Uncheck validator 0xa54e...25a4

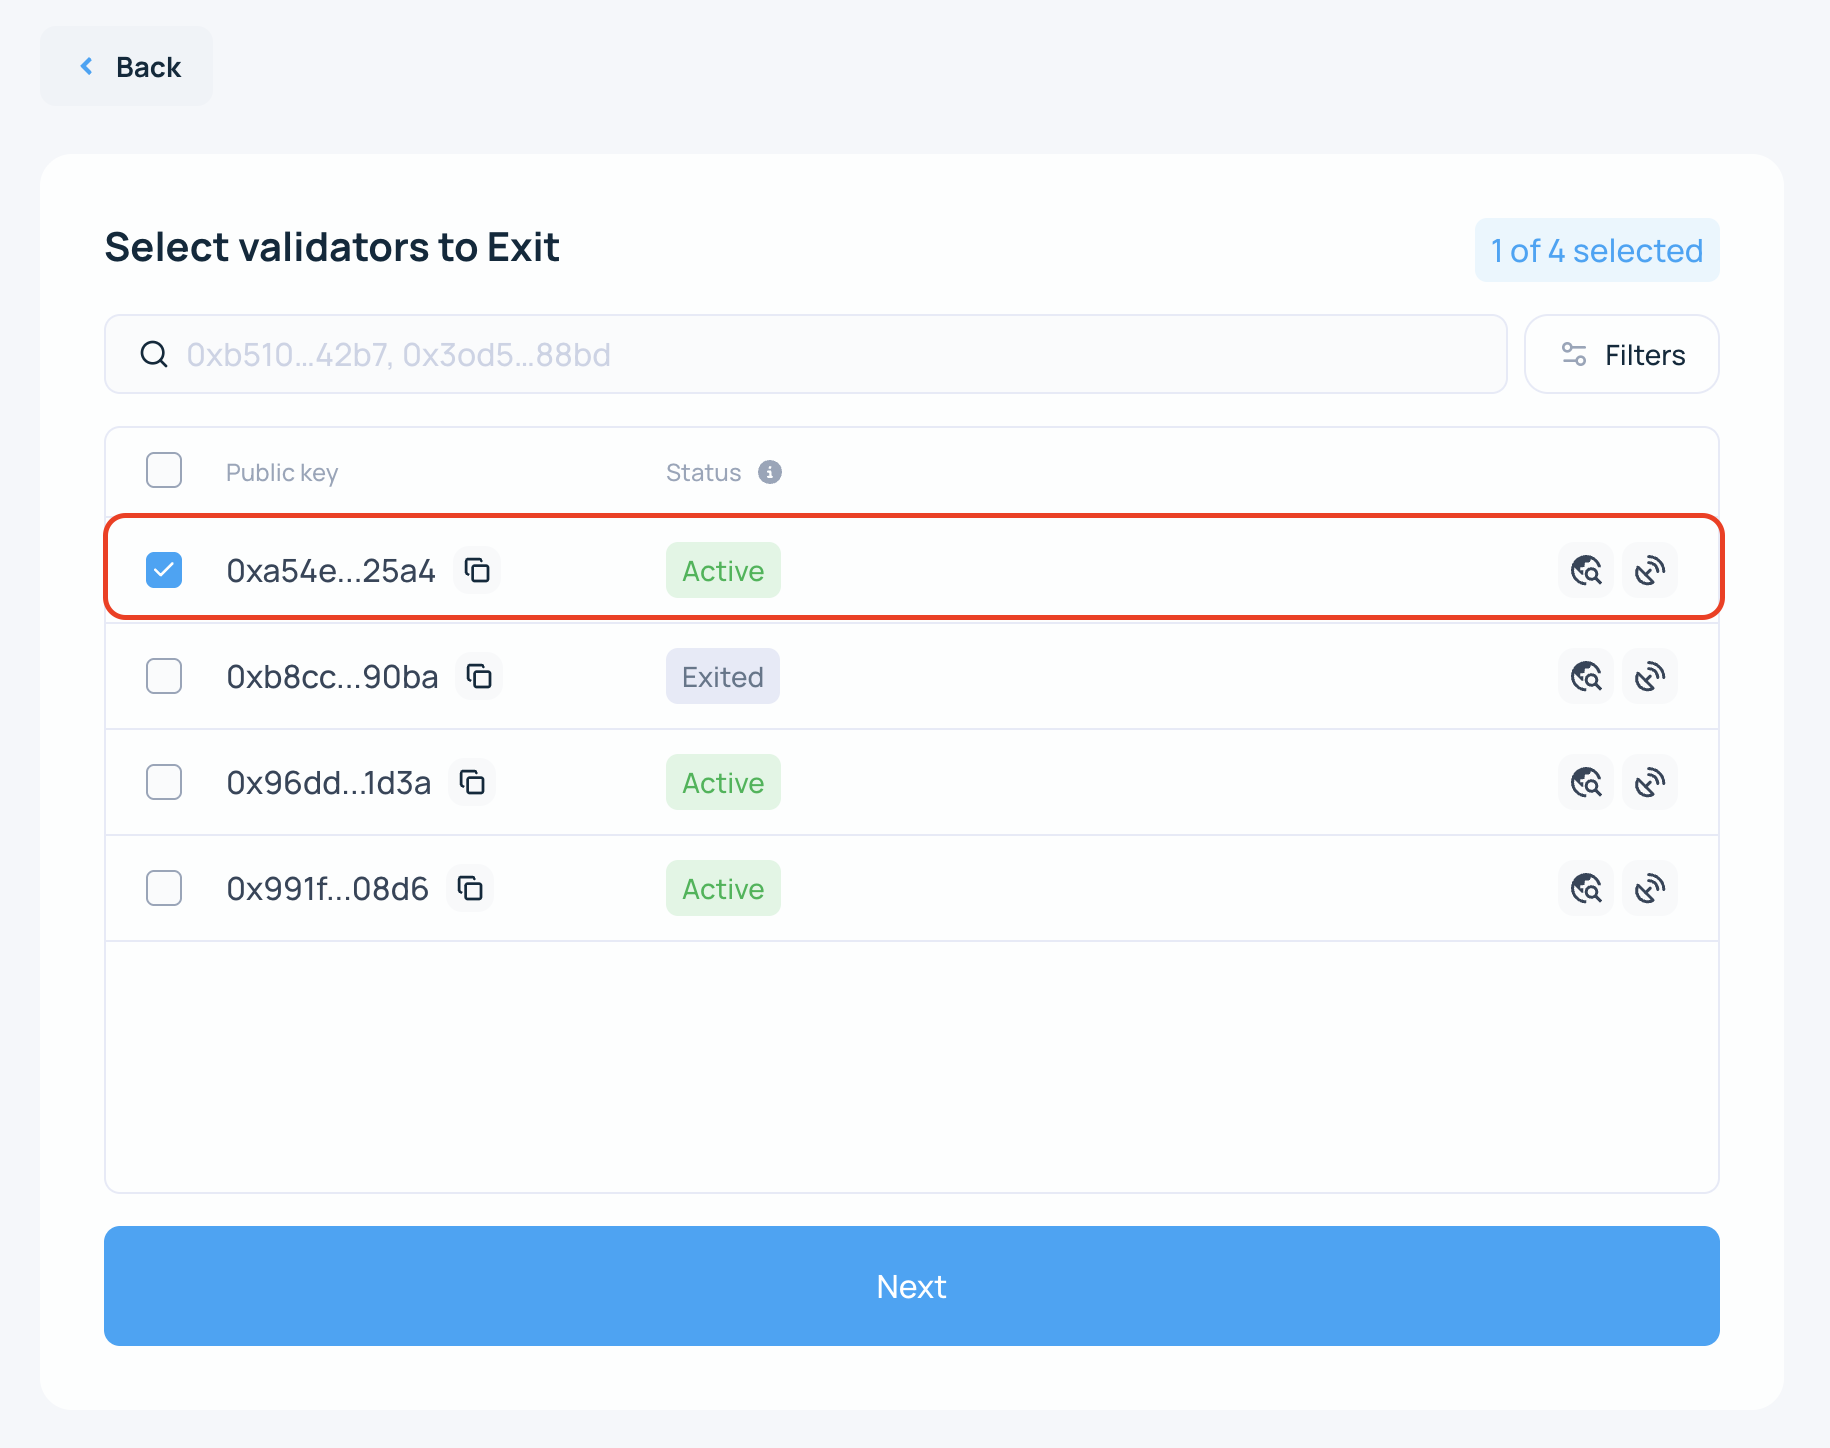pyautogui.click(x=164, y=570)
